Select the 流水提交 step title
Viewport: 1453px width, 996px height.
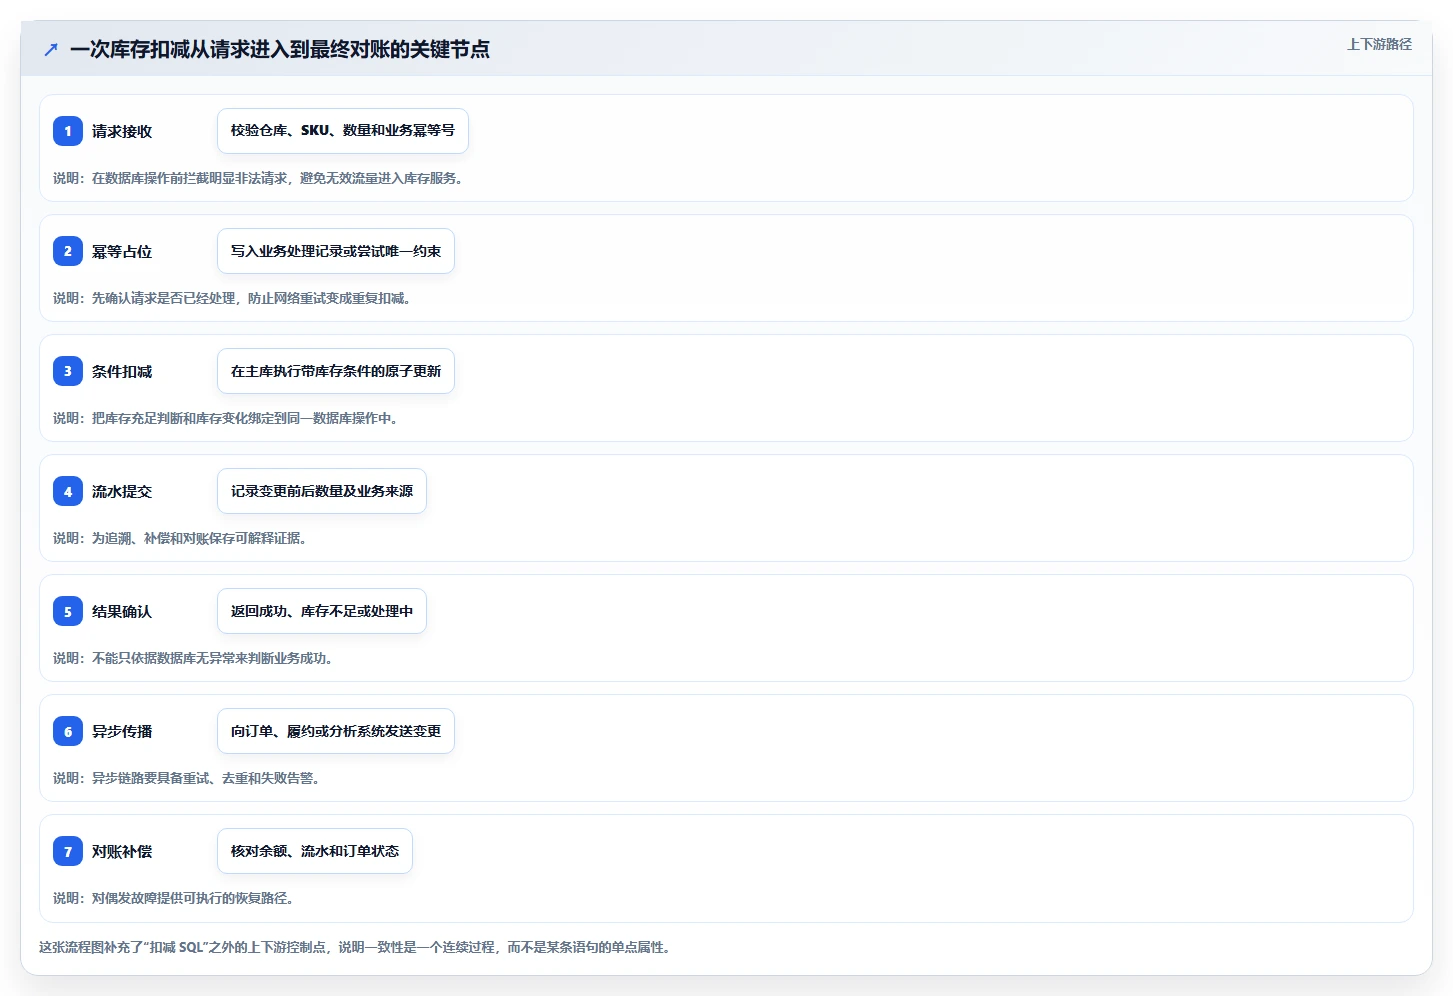[x=122, y=491]
